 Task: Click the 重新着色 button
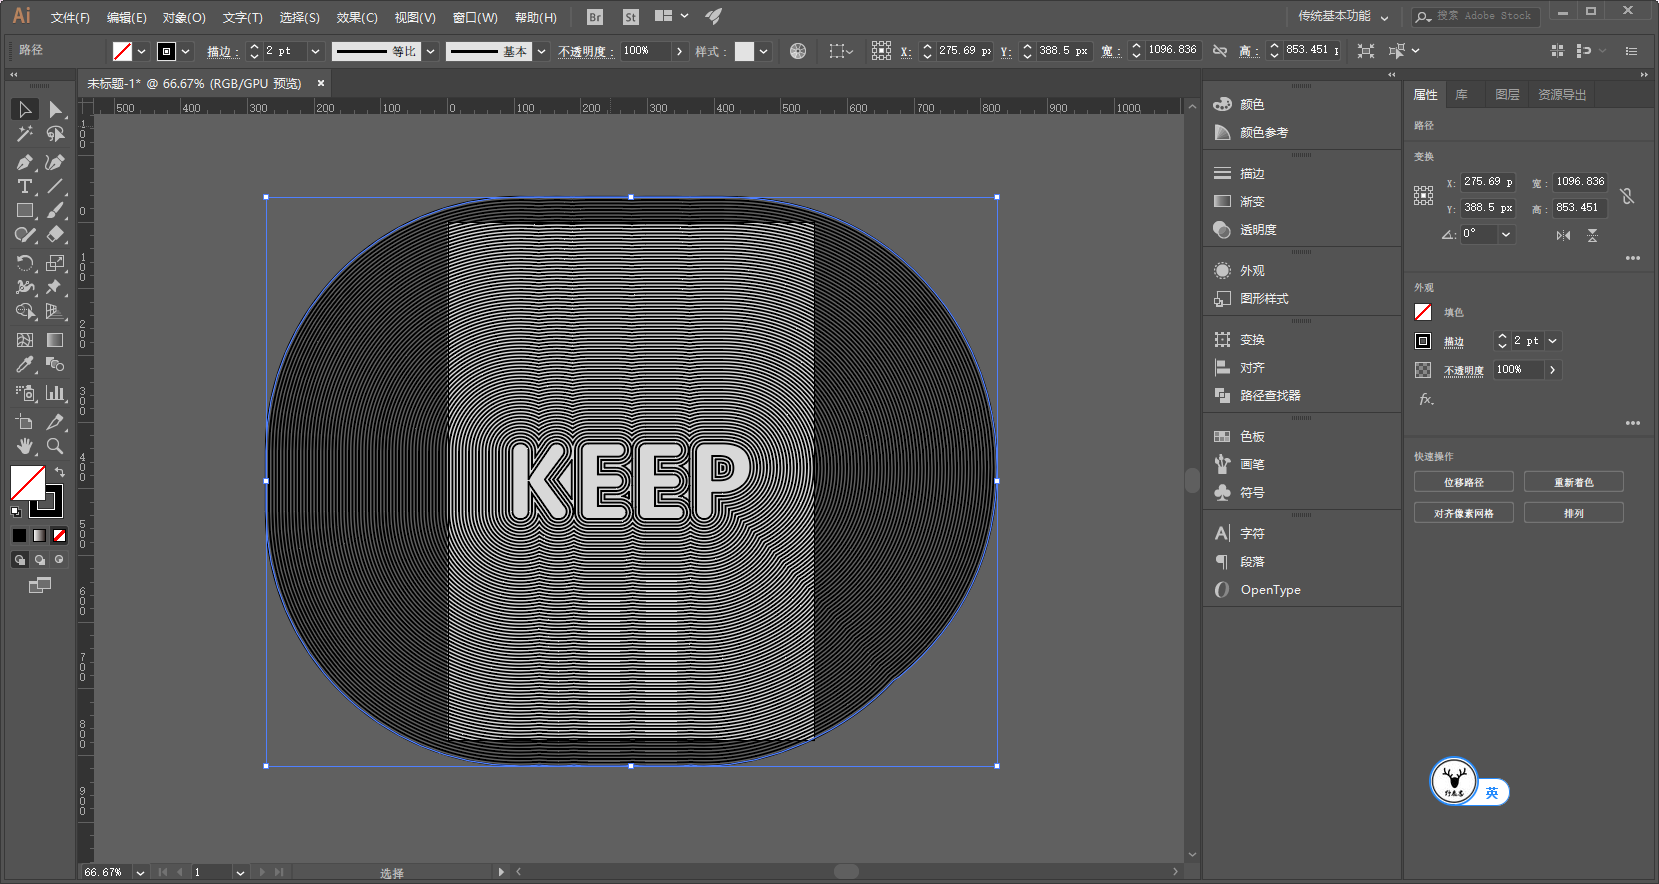coord(1574,482)
